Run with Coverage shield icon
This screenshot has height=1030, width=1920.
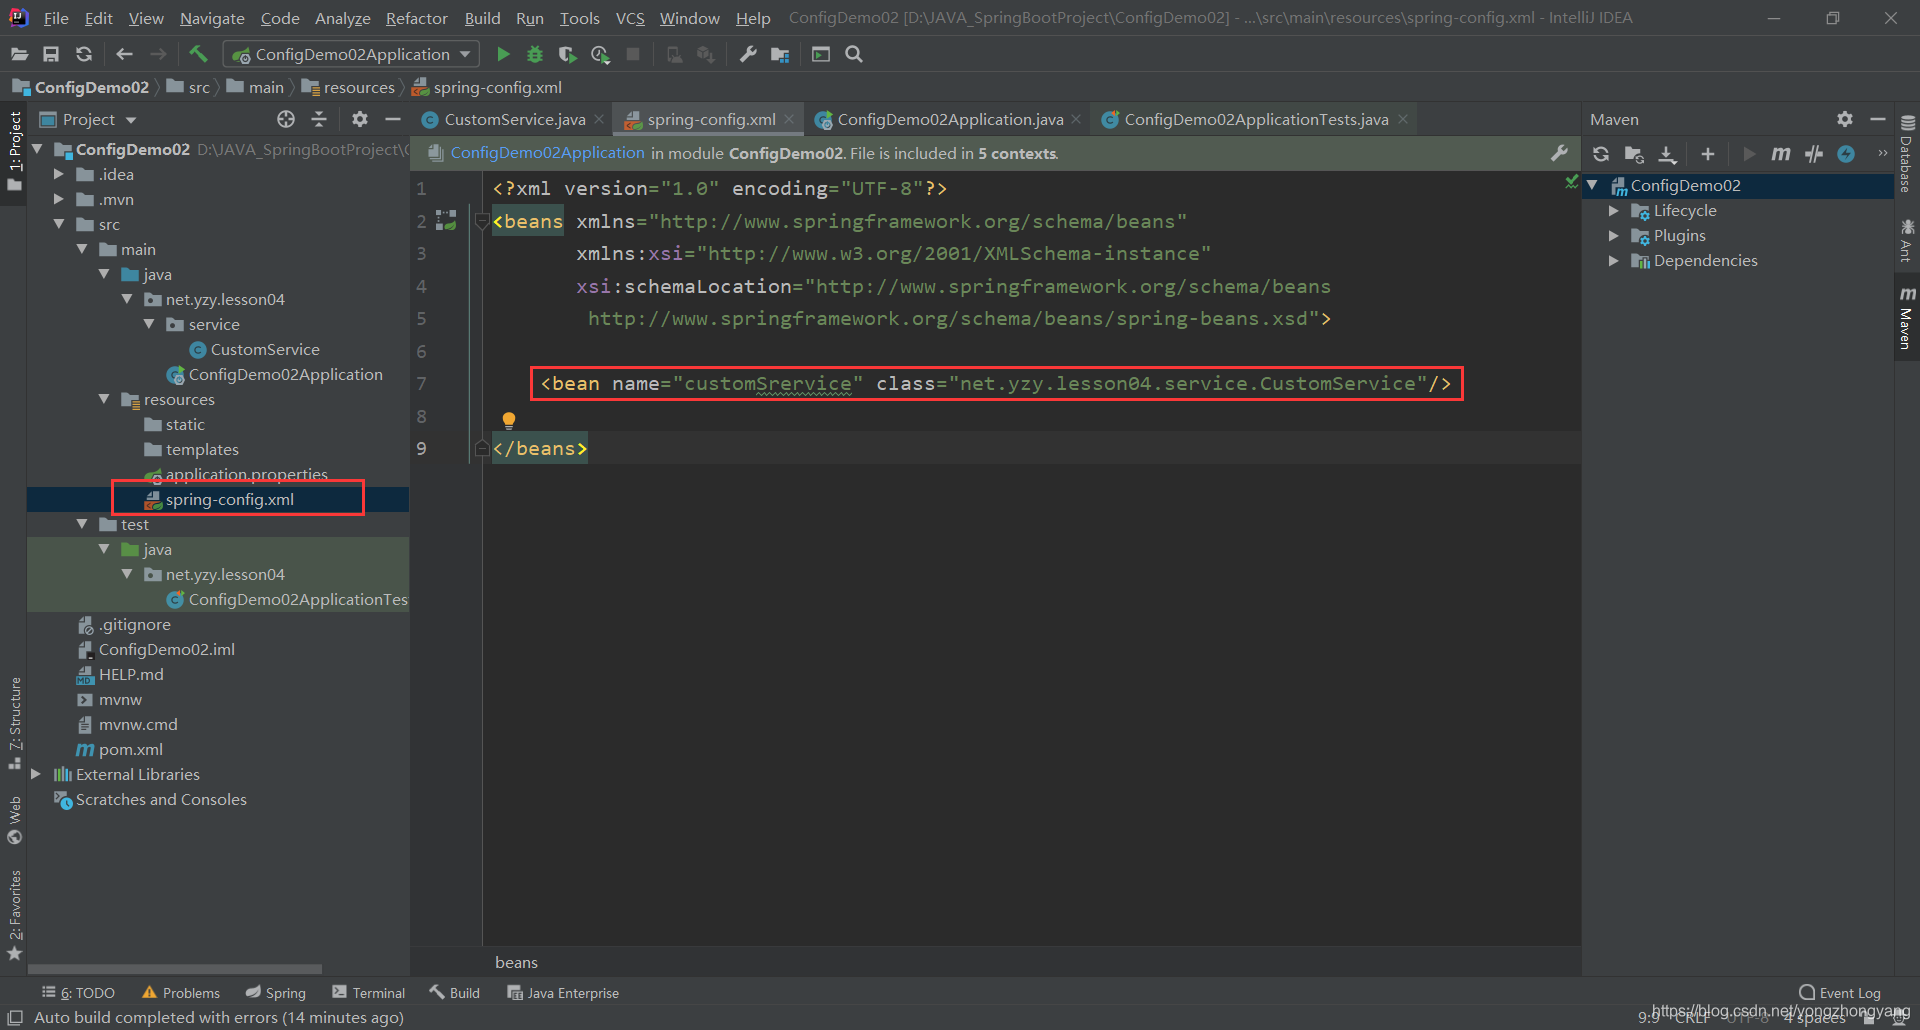(567, 54)
